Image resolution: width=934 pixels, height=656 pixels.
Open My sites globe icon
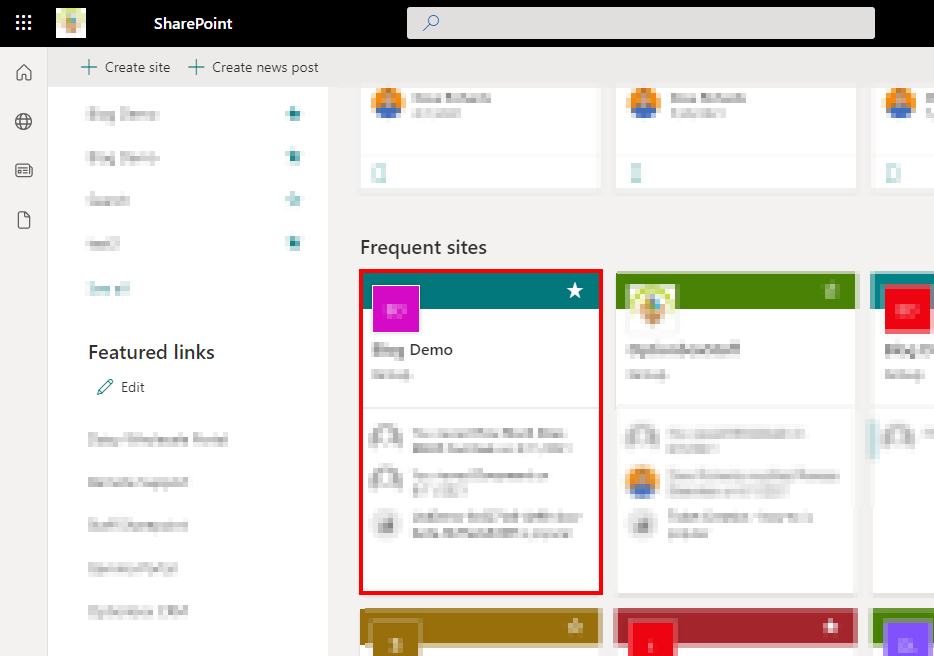click(x=24, y=122)
